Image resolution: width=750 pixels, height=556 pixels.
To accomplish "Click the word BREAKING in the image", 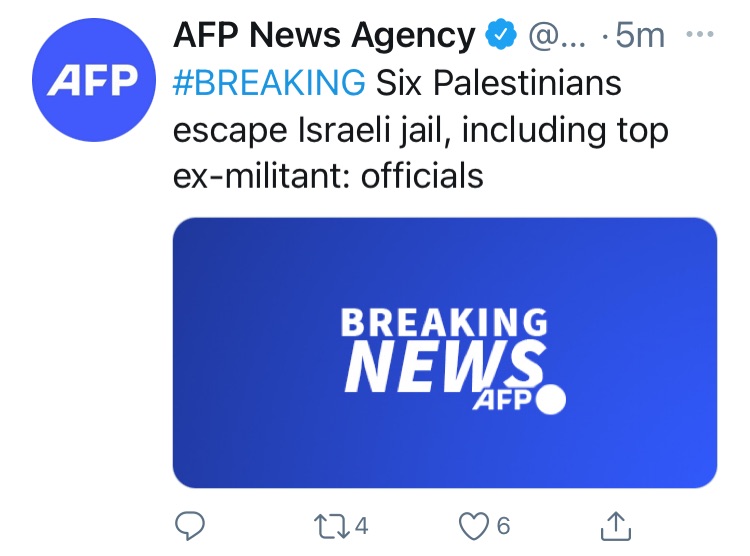I will 444,323.
